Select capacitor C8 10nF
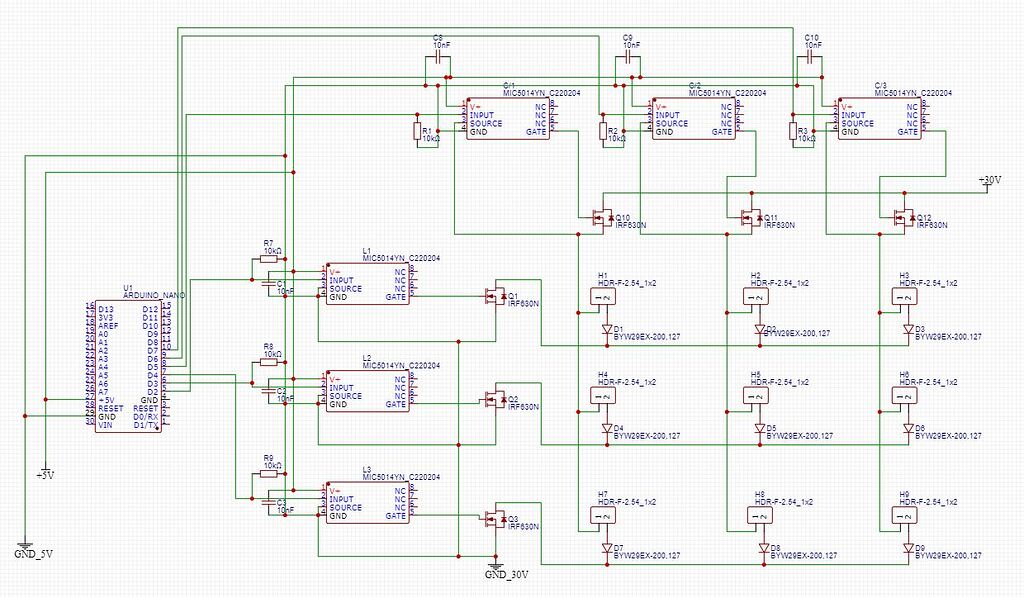1024x597 pixels. [438, 58]
